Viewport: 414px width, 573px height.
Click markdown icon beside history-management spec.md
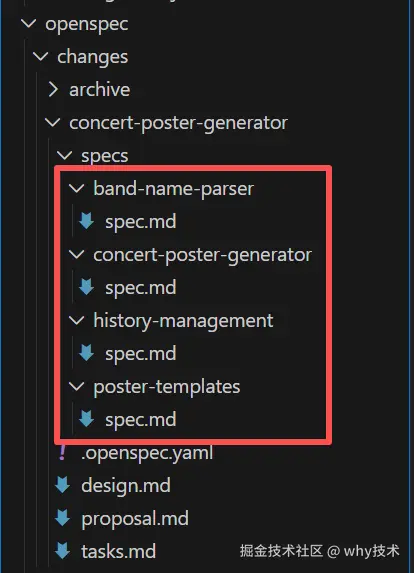click(x=87, y=353)
